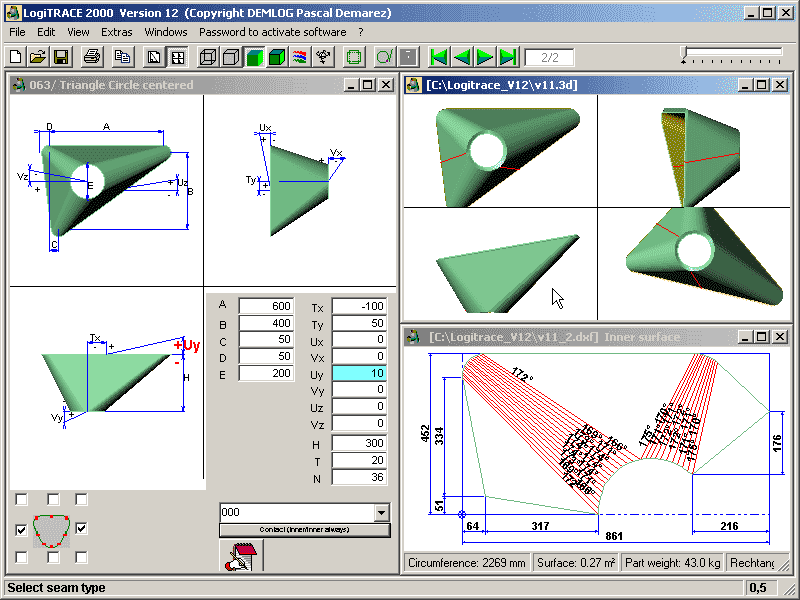Print using the printer toolbar icon

coord(92,57)
